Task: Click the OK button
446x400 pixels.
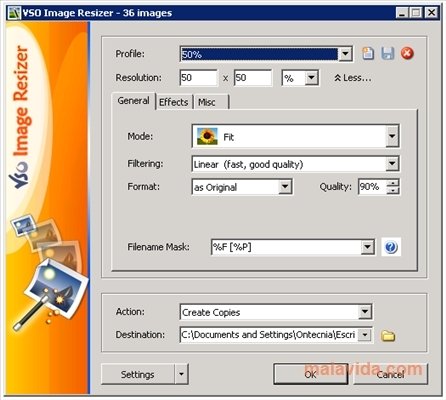Action: coord(310,374)
